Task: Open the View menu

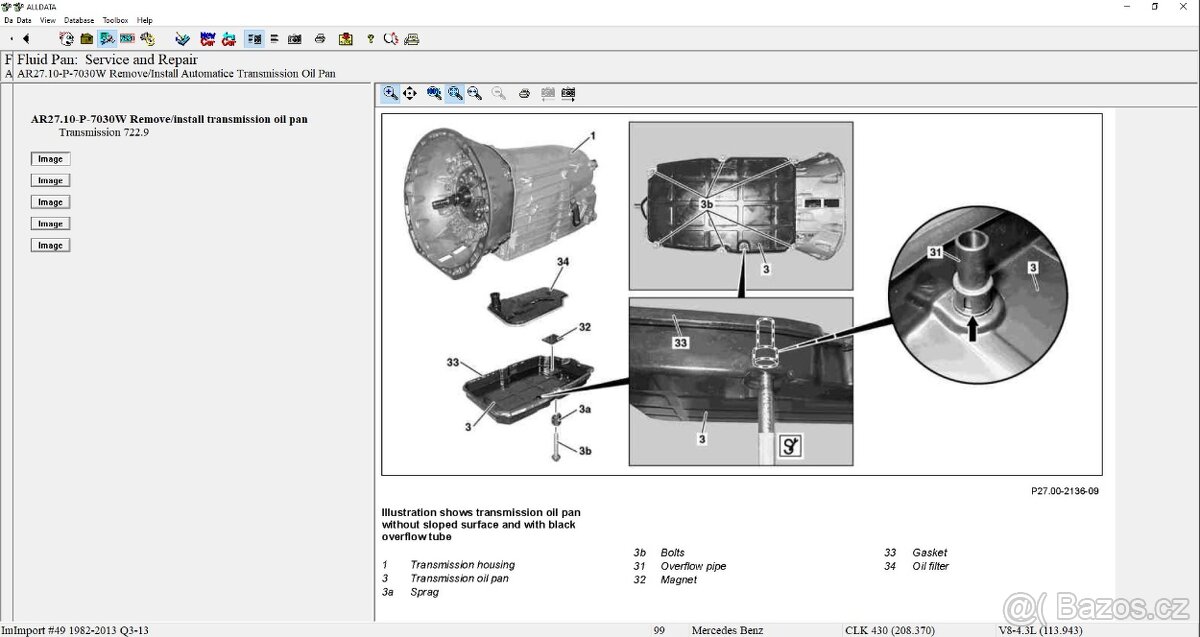Action: (48, 20)
